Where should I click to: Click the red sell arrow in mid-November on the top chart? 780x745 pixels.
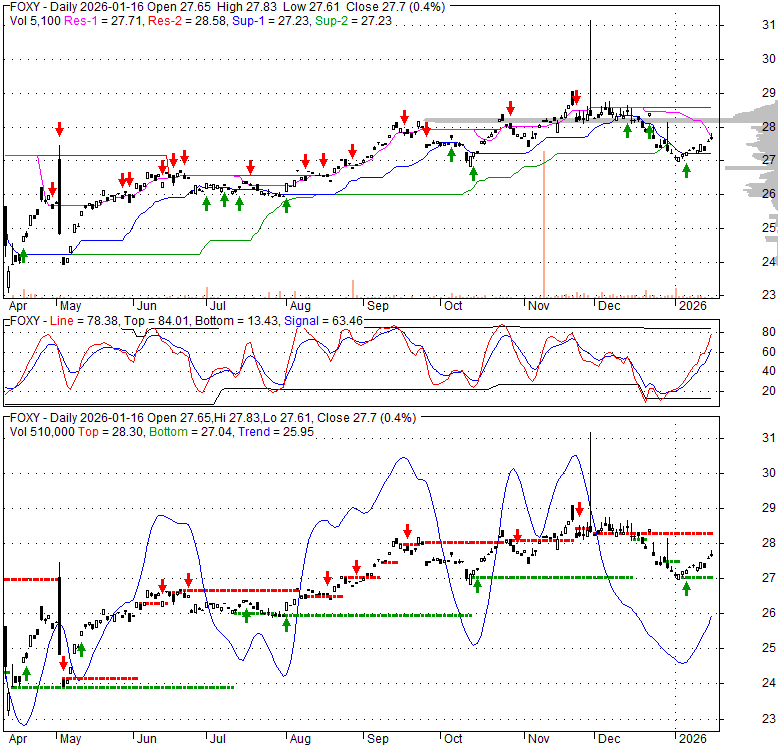(575, 97)
